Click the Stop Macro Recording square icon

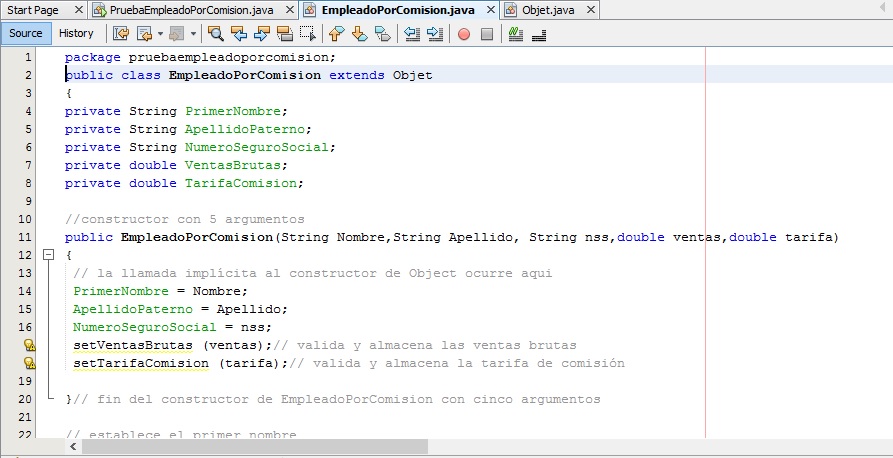487,33
